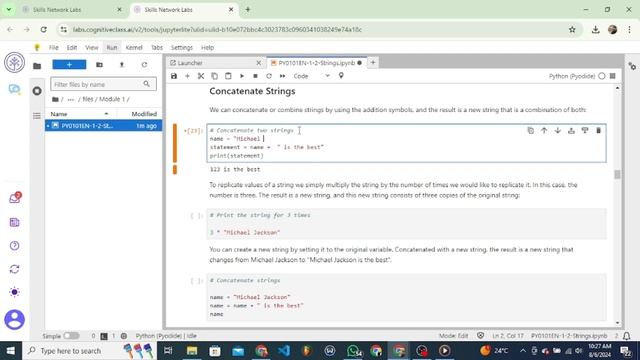
Task: Click the location pin icon in the notebook toolbar
Action: pyautogui.click(x=341, y=76)
